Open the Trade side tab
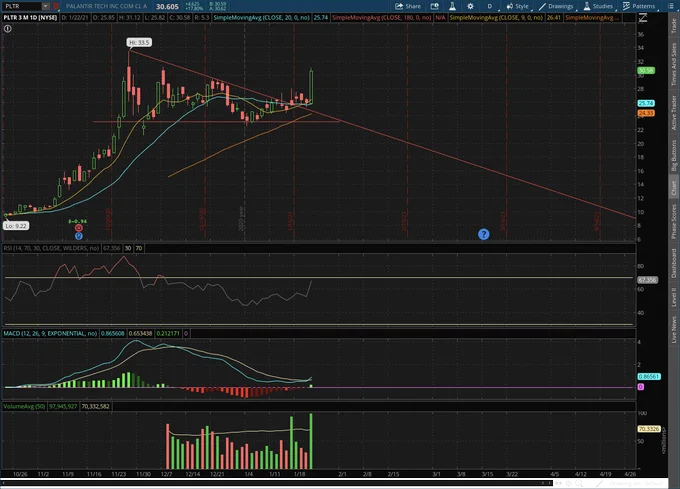Screen dimensions: 680x489 coord(673,26)
